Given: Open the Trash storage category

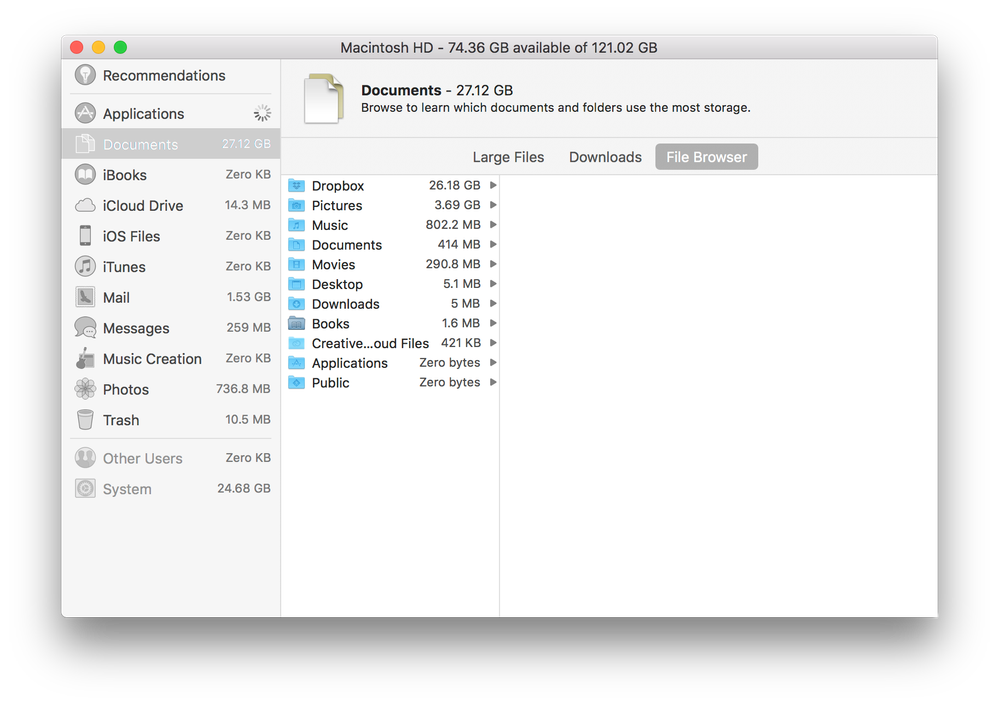Looking at the screenshot, I should click(x=120, y=420).
